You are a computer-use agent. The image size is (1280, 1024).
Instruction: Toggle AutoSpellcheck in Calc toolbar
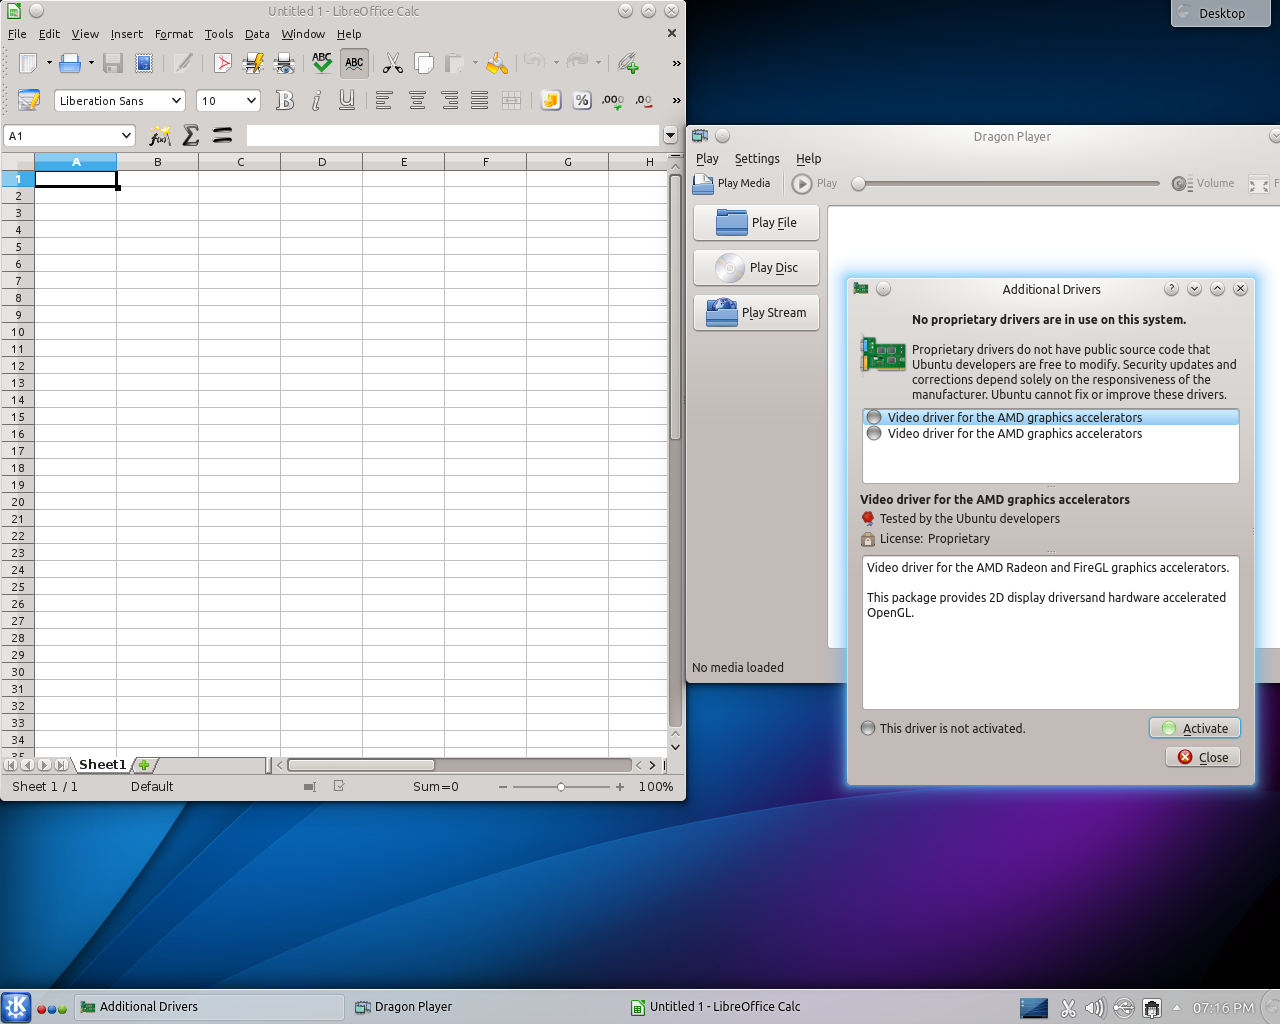(x=354, y=63)
